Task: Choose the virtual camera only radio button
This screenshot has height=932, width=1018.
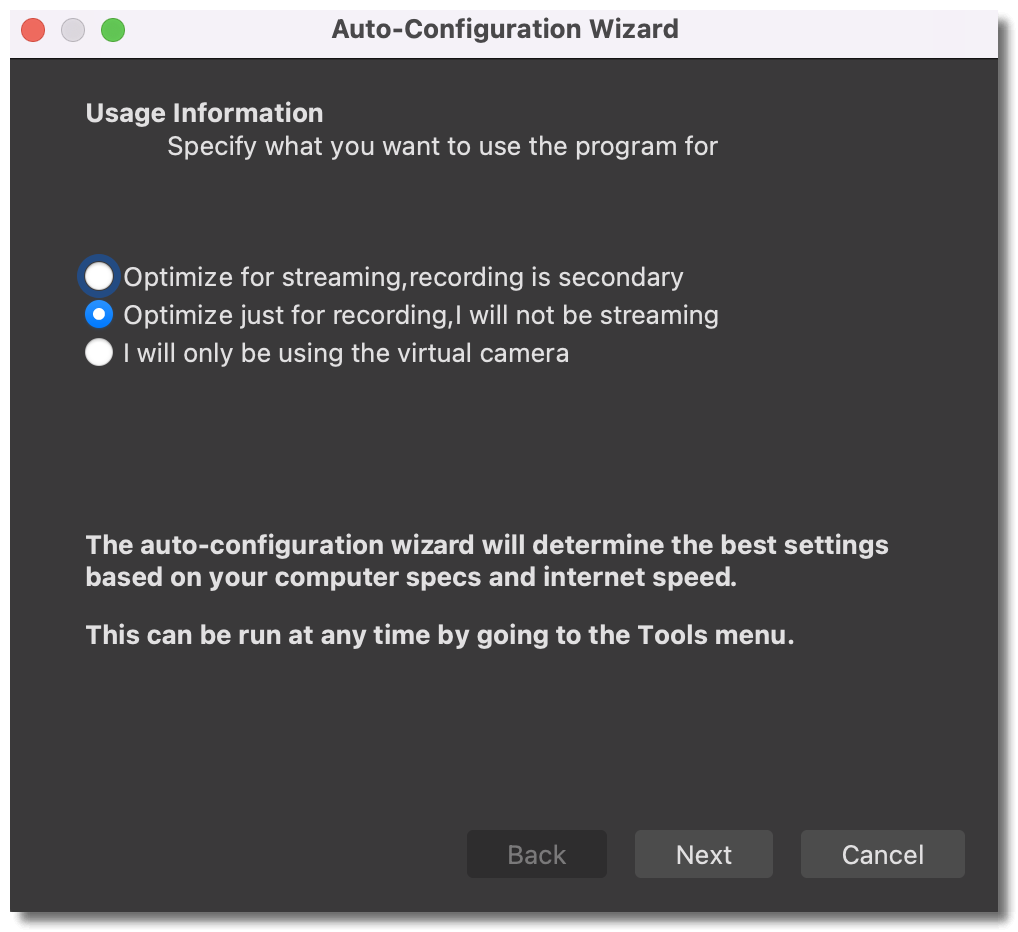Action: tap(99, 352)
